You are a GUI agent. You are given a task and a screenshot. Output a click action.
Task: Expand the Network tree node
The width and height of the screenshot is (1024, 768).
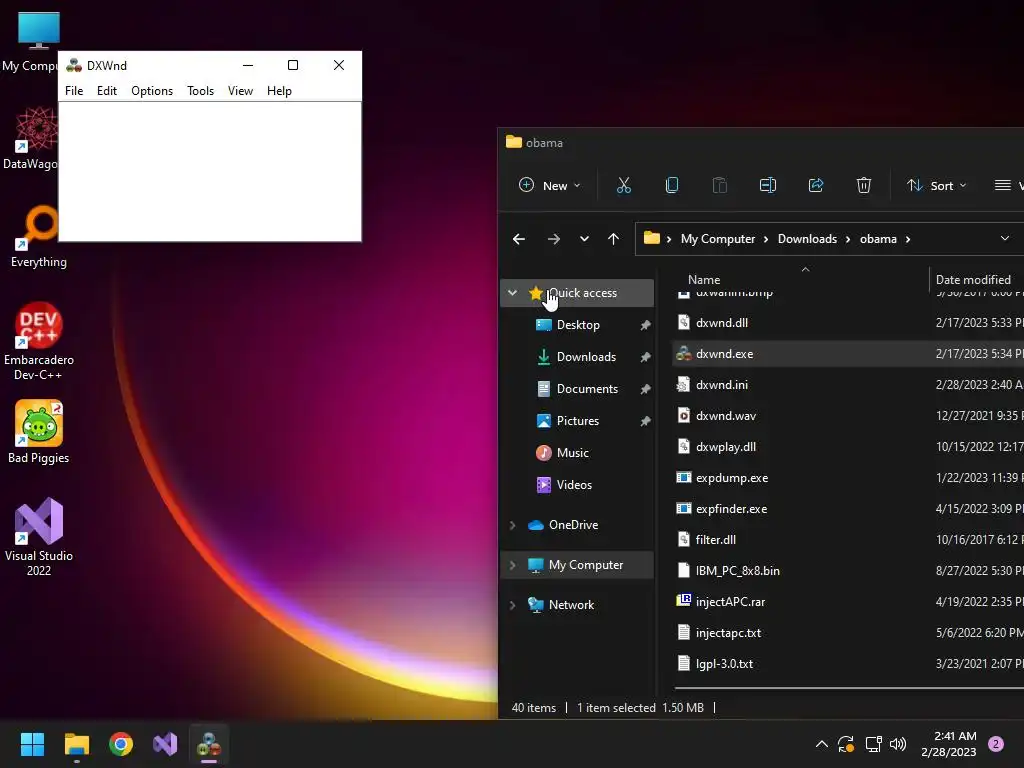tap(513, 605)
